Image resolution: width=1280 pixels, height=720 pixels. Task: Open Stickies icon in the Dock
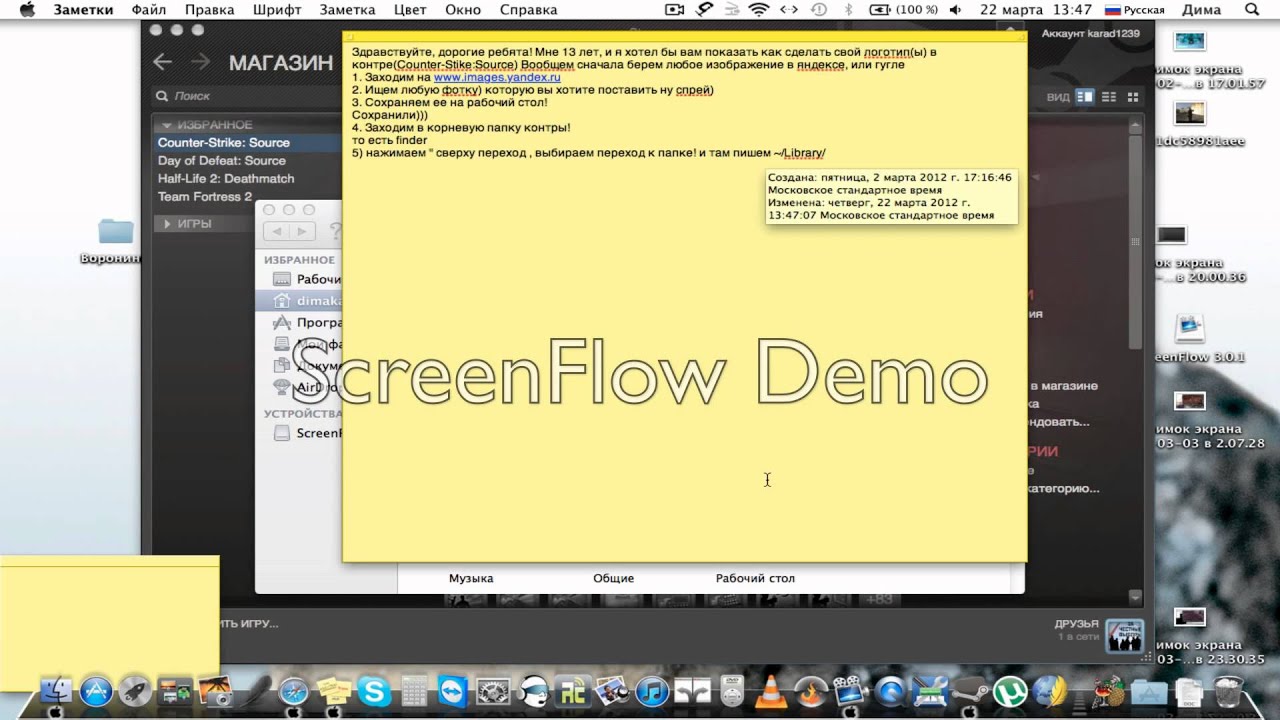pos(334,692)
